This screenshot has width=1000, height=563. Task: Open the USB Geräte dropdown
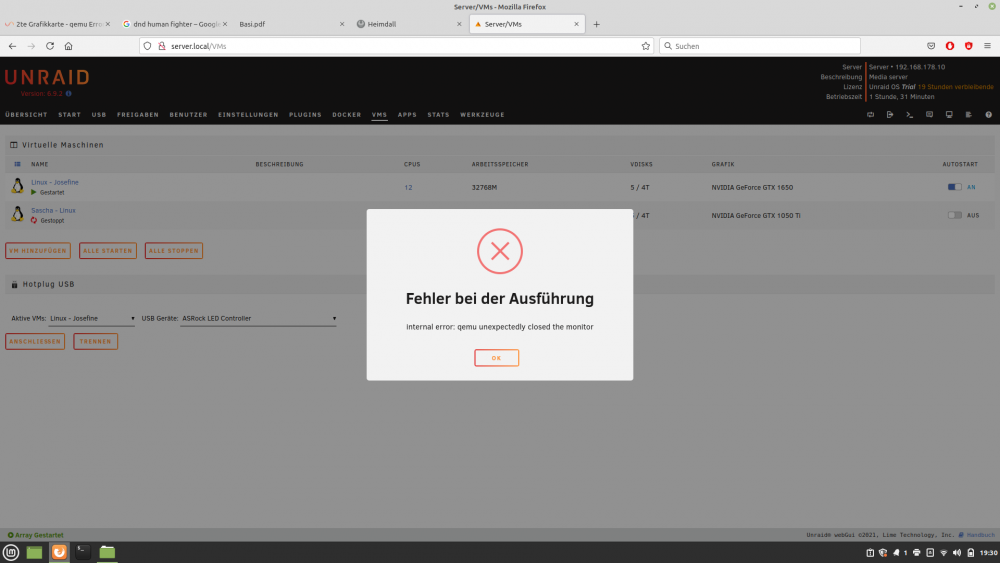258,318
